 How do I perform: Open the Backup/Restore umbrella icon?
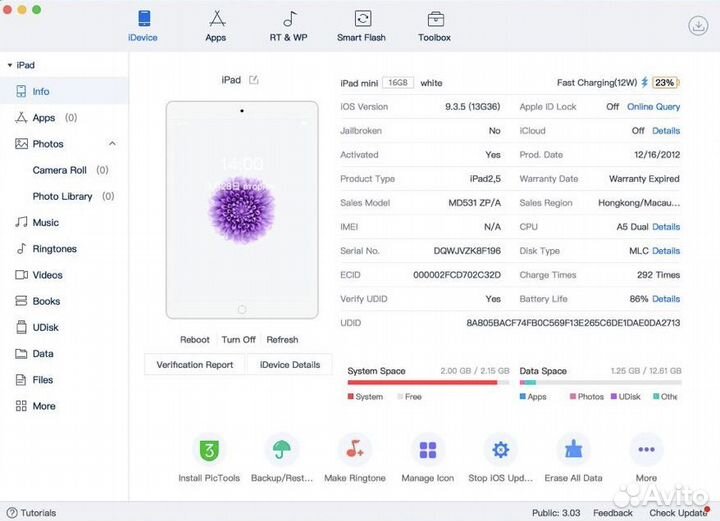pos(282,450)
